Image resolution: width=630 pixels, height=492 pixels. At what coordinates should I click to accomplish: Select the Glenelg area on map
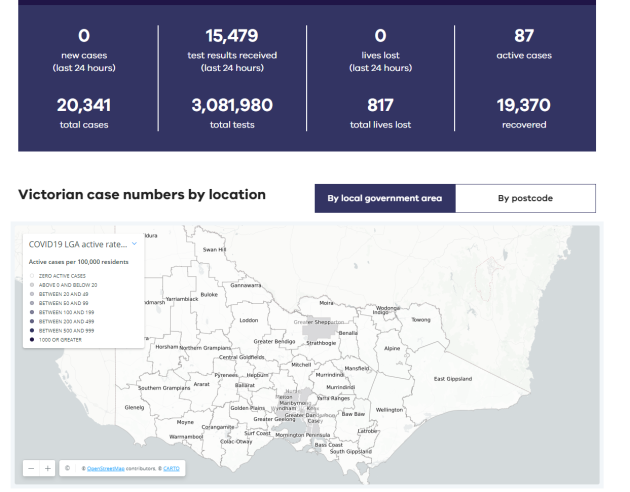133,407
